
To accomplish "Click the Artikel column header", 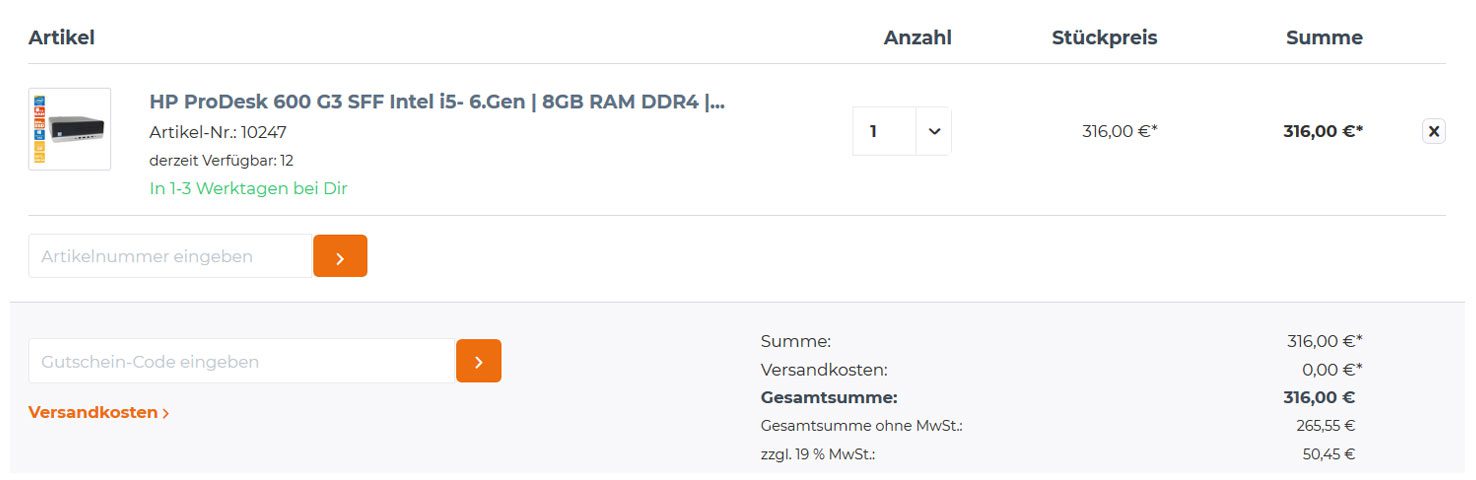I will point(61,38).
